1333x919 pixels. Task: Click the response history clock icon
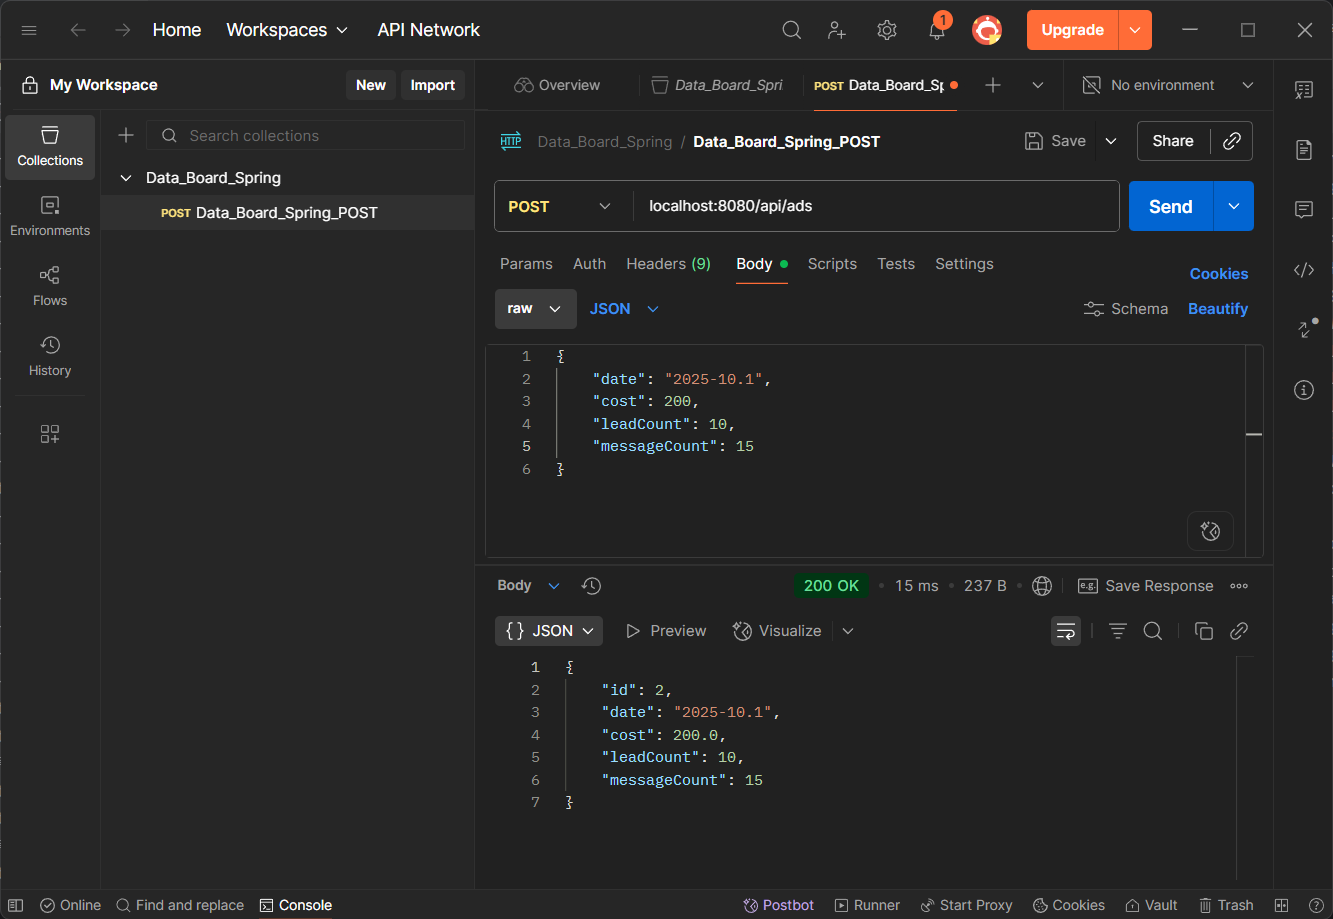pyautogui.click(x=591, y=586)
